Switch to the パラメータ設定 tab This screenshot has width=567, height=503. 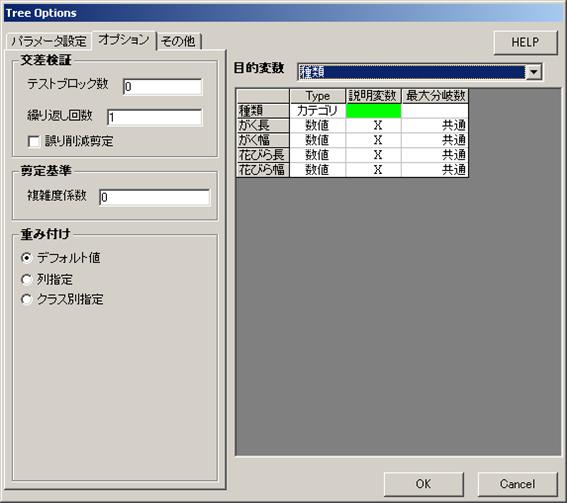48,41
